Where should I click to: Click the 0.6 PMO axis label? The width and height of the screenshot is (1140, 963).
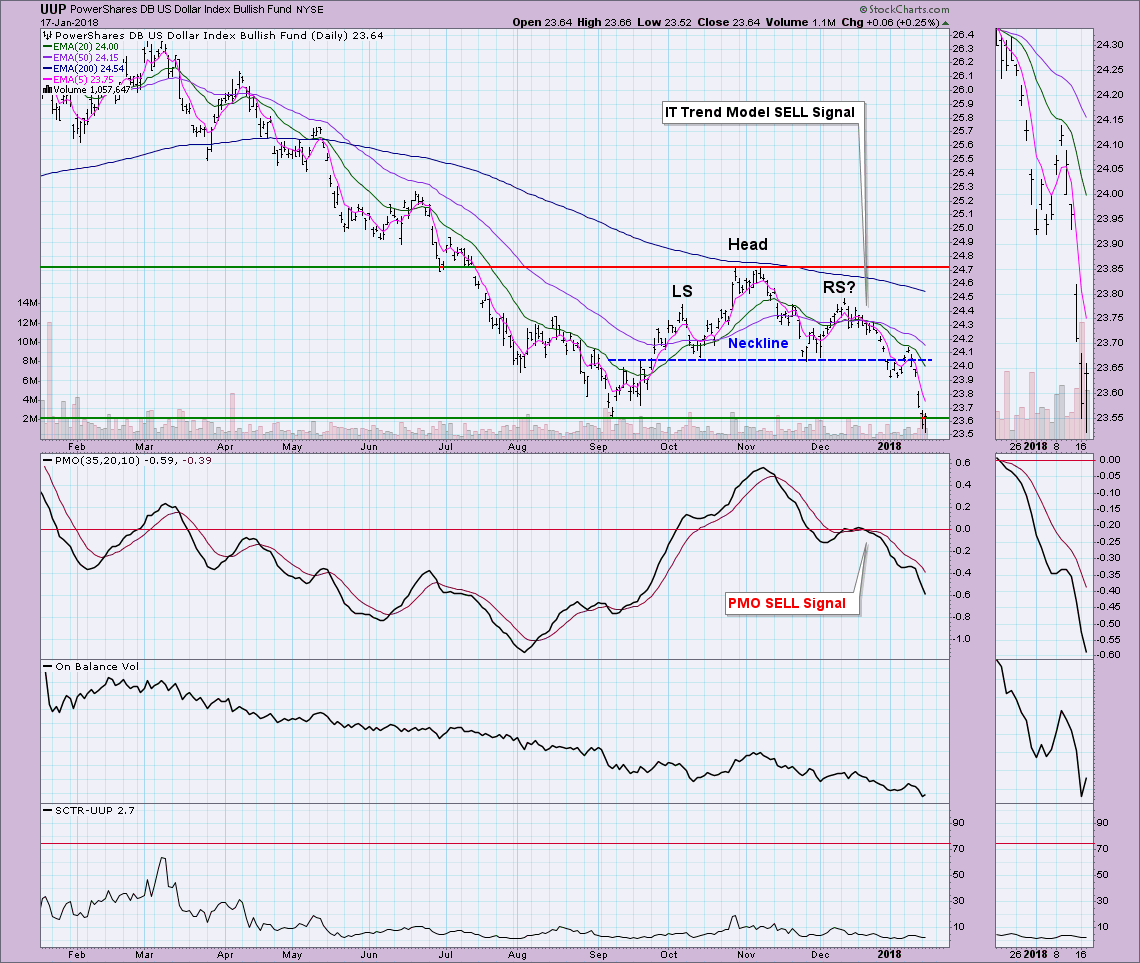pos(963,463)
